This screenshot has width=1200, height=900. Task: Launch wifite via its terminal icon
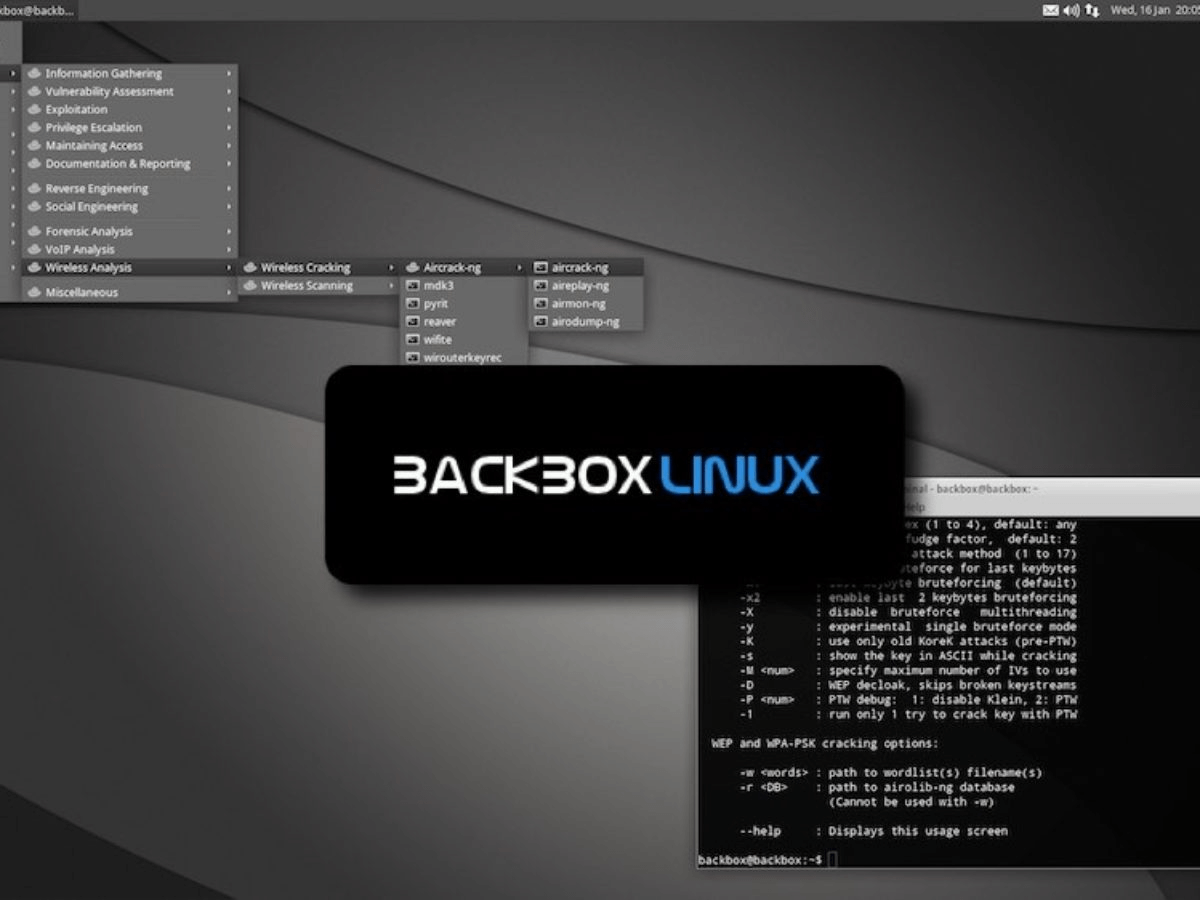(x=413, y=340)
